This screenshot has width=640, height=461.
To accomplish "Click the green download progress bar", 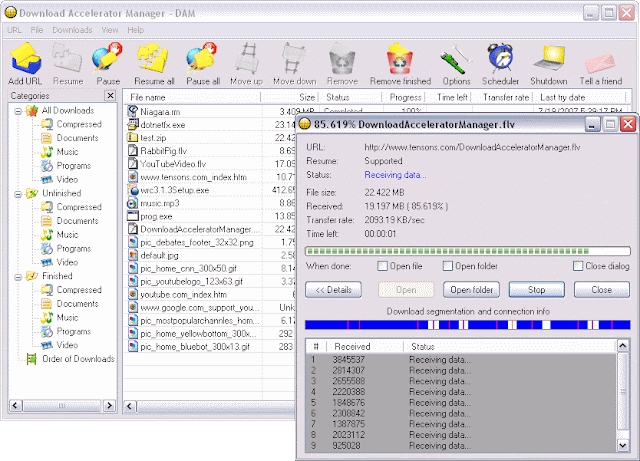I will tap(468, 251).
